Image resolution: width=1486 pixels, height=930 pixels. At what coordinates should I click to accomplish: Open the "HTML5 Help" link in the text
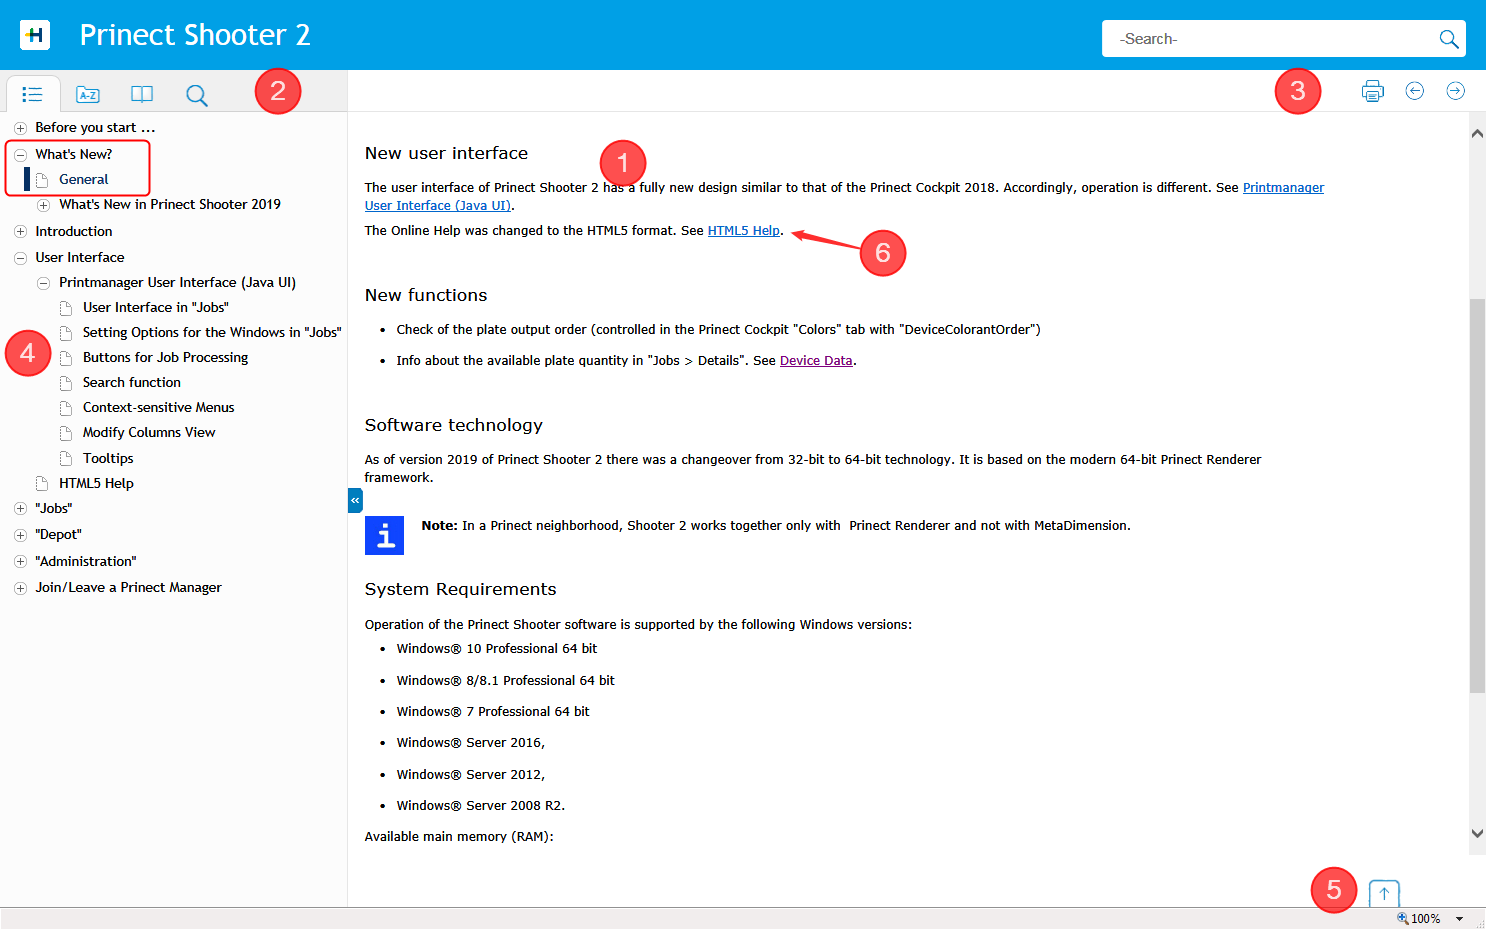[743, 231]
